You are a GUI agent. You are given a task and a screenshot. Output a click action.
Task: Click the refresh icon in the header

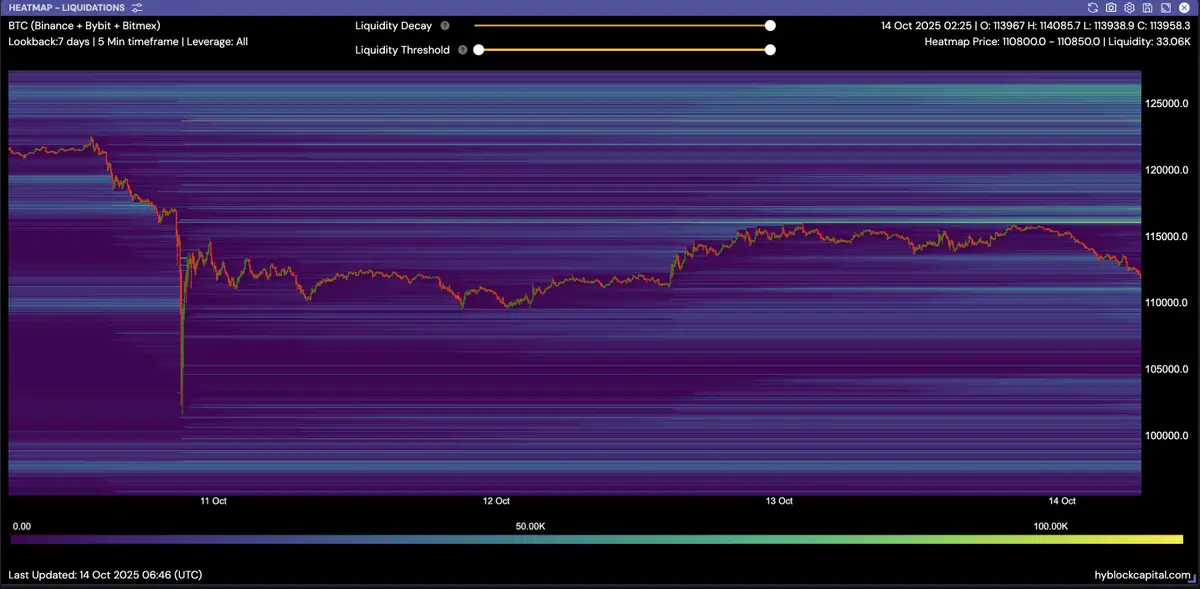[1093, 7]
